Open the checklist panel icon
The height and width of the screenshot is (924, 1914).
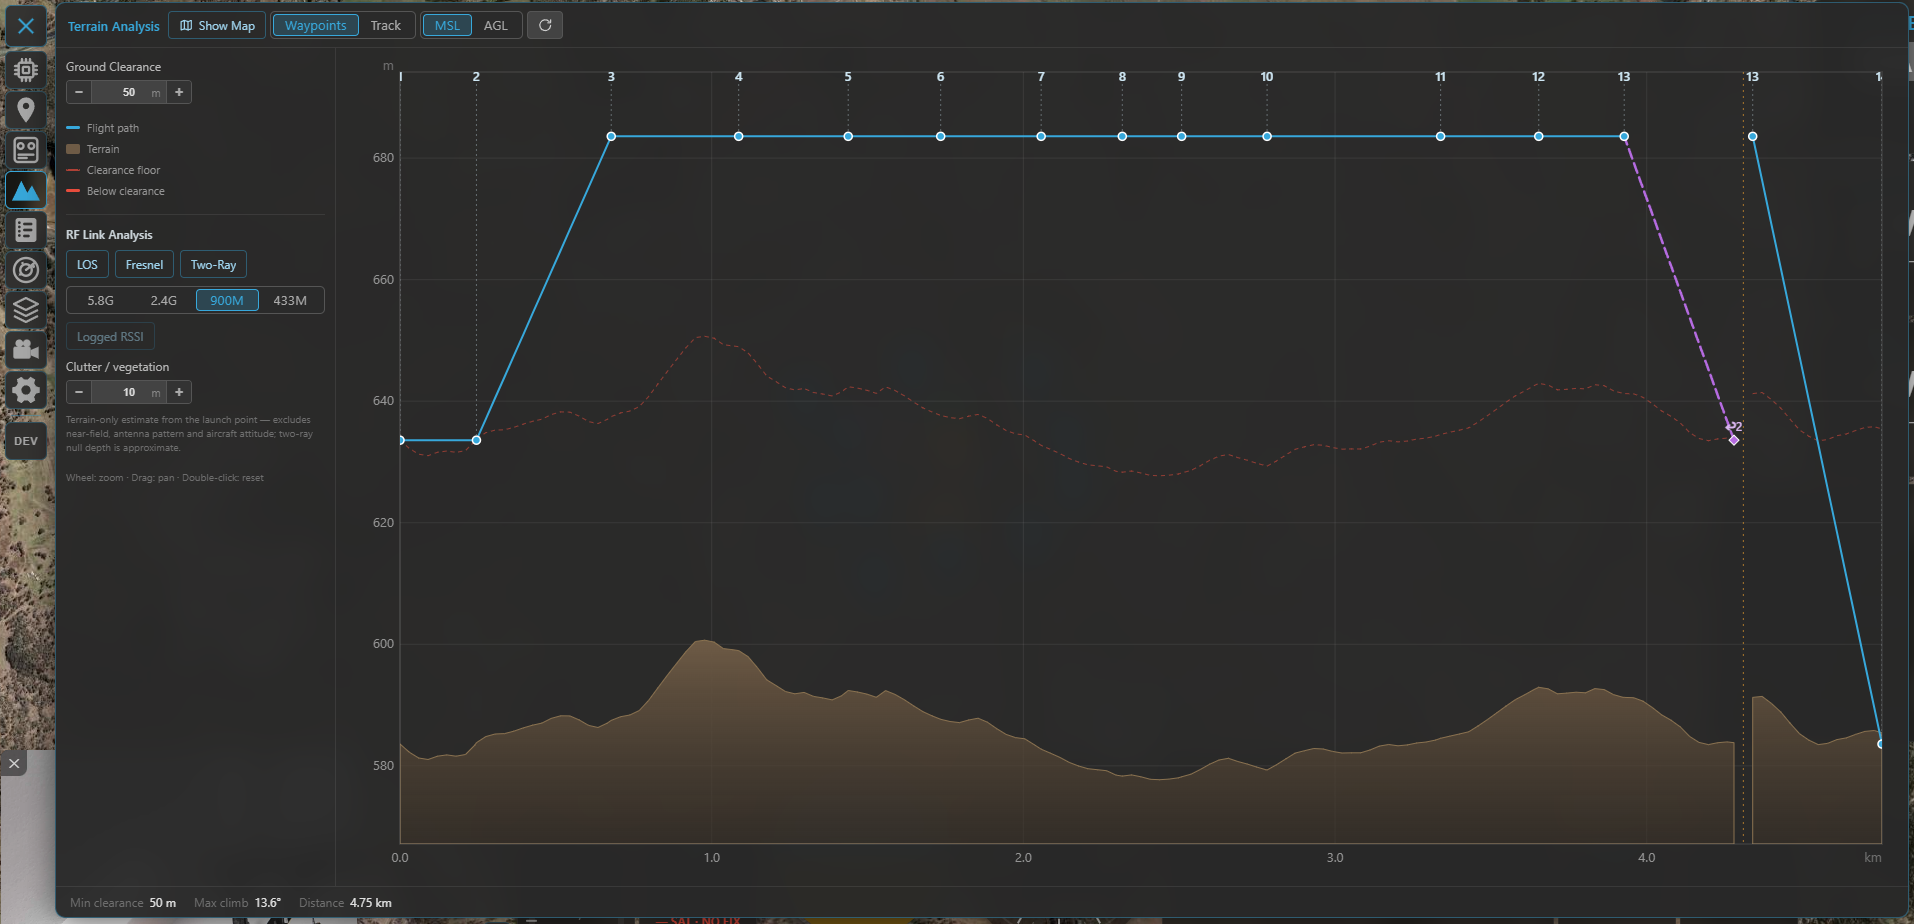pos(26,230)
